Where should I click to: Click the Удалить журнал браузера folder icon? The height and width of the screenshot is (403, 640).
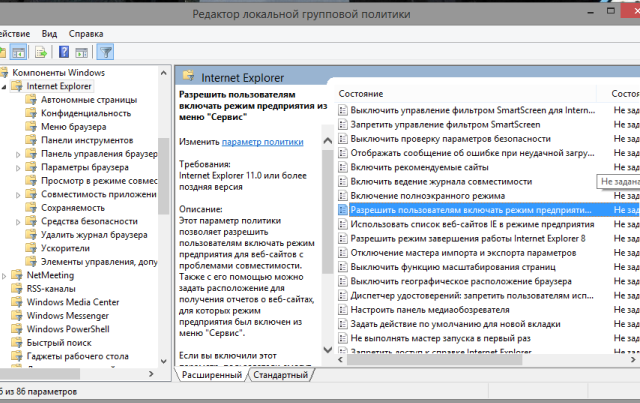tap(31, 234)
